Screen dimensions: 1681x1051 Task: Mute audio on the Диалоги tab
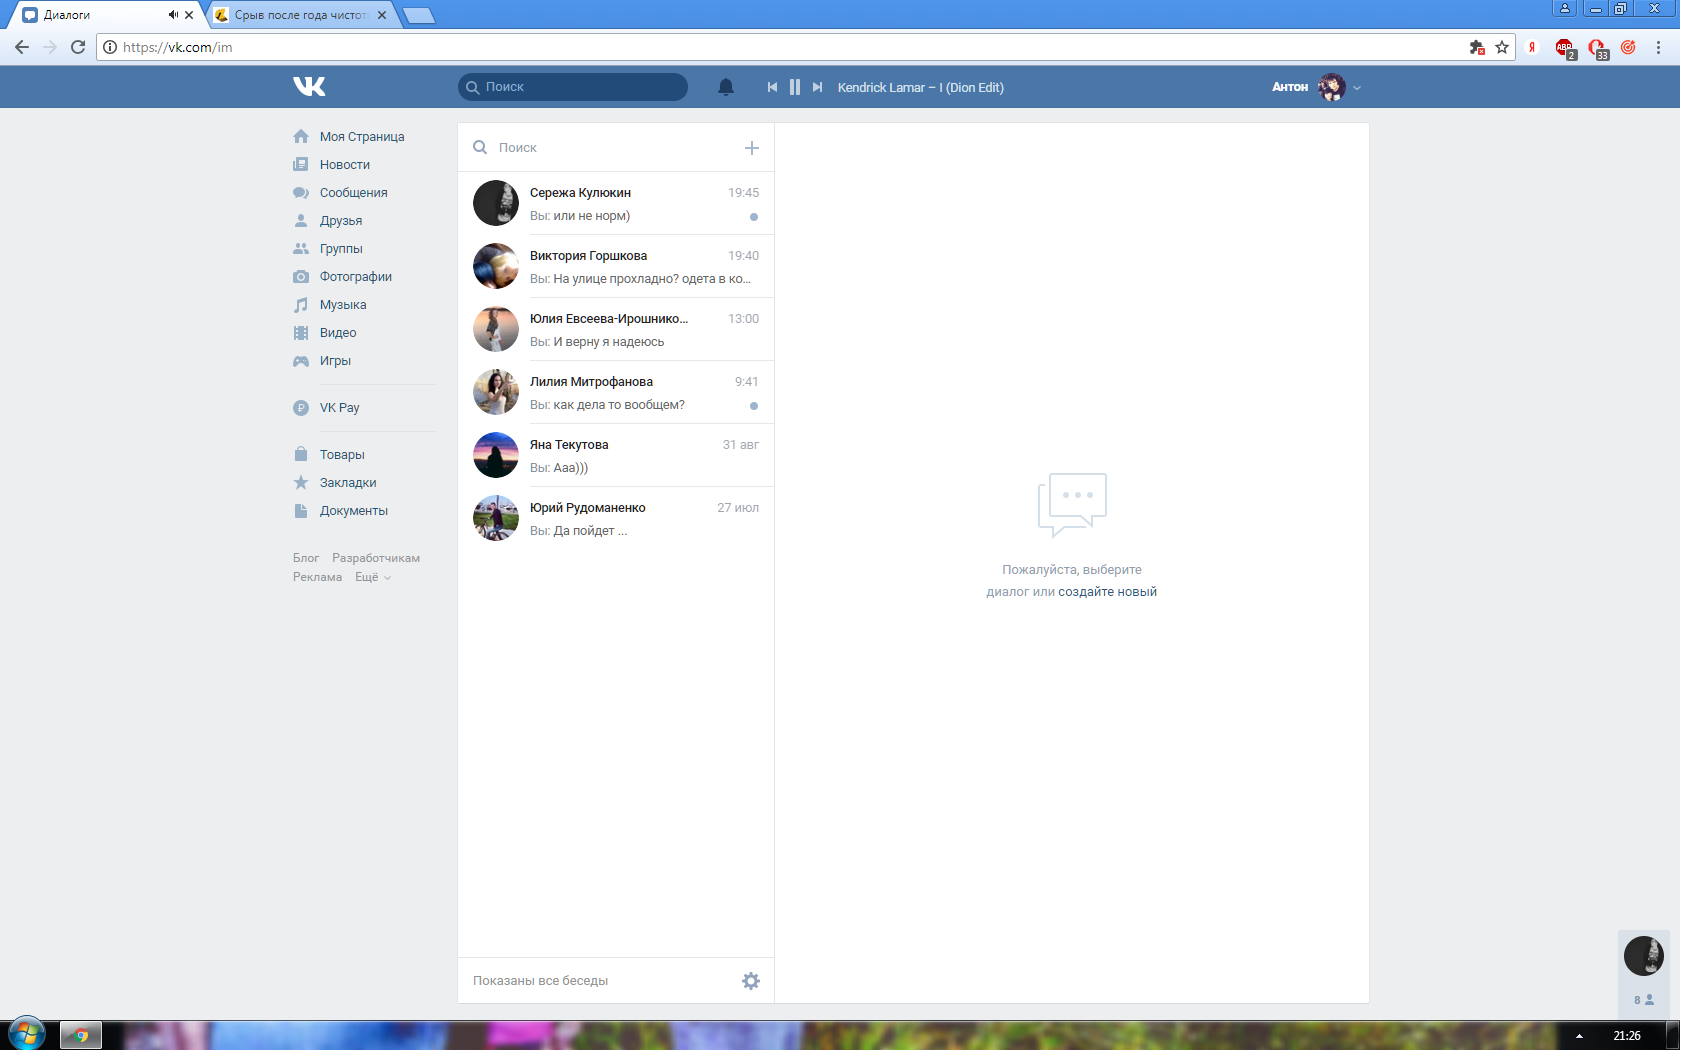(x=173, y=15)
